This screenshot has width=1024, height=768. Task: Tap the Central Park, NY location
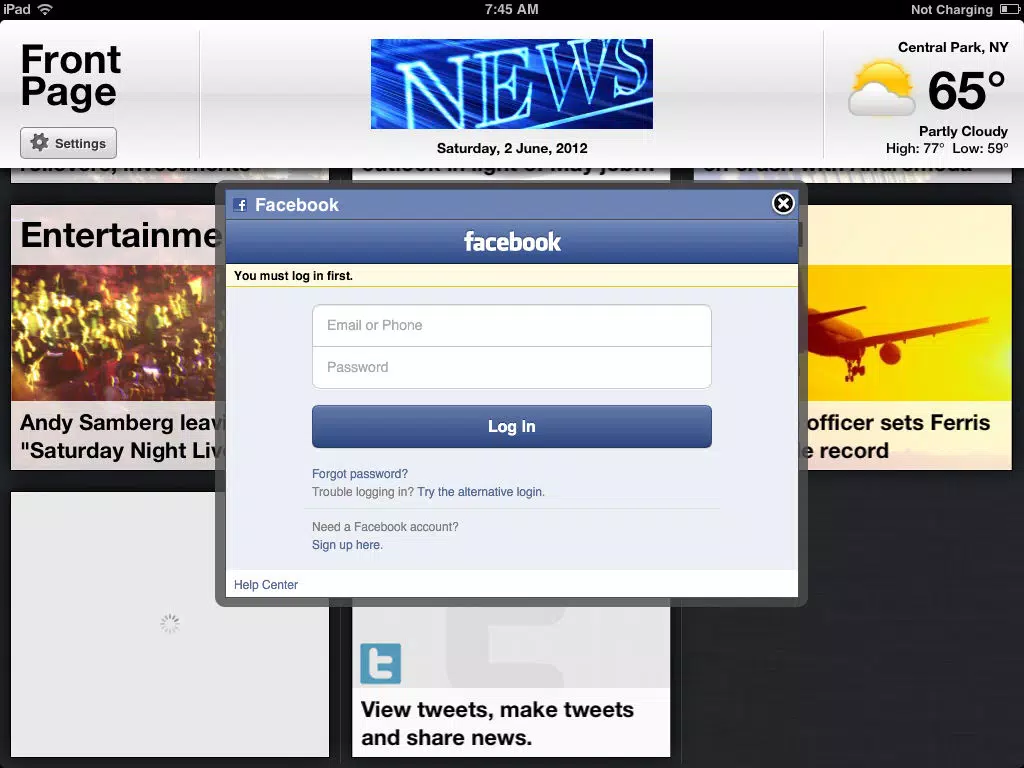(953, 47)
